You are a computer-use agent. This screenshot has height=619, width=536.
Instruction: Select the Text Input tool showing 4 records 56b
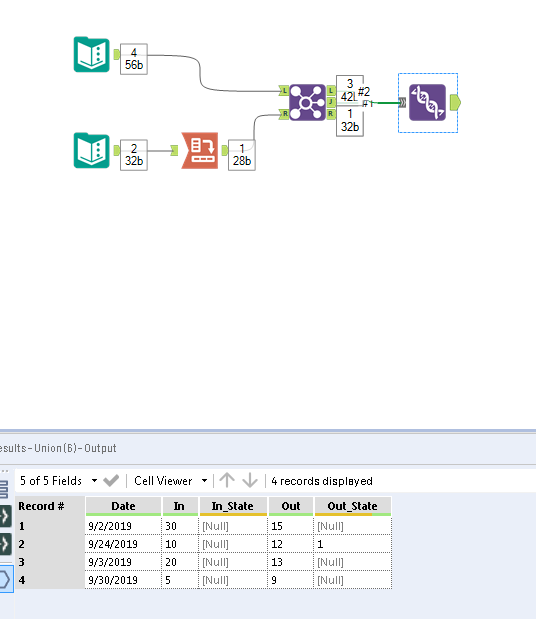[92, 54]
